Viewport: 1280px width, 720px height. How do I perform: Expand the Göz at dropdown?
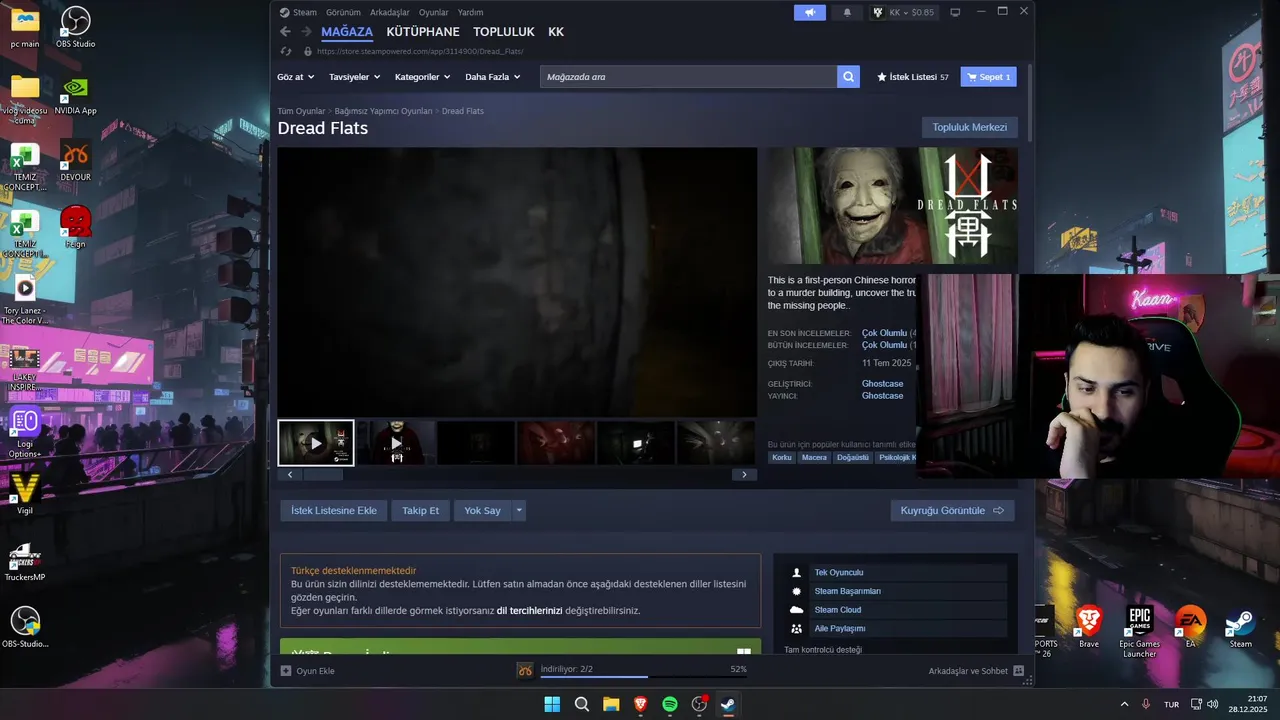point(296,77)
